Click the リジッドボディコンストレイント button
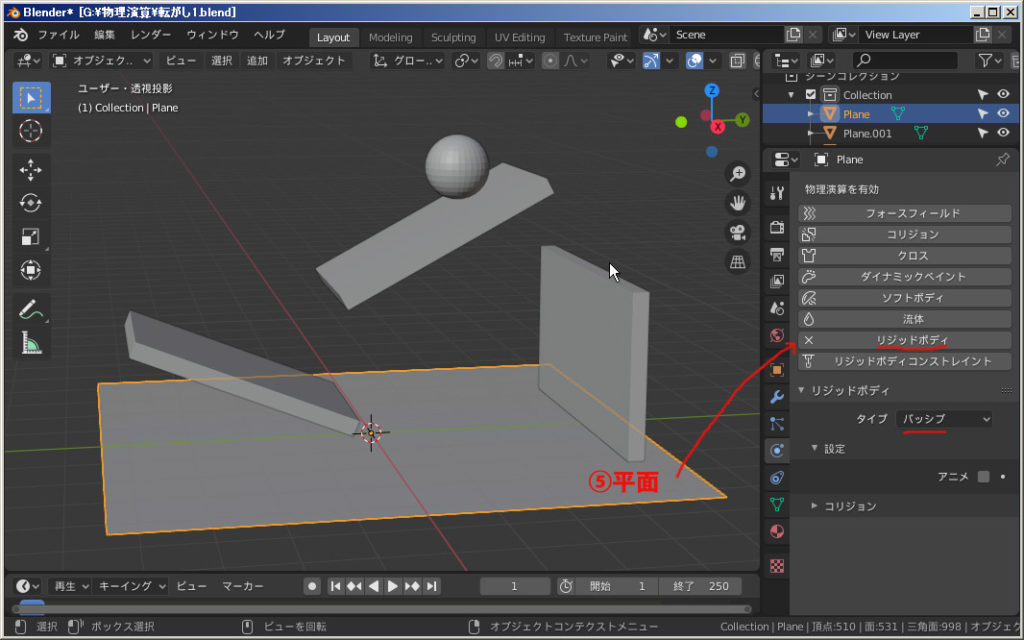Image resolution: width=1024 pixels, height=640 pixels. (910, 361)
